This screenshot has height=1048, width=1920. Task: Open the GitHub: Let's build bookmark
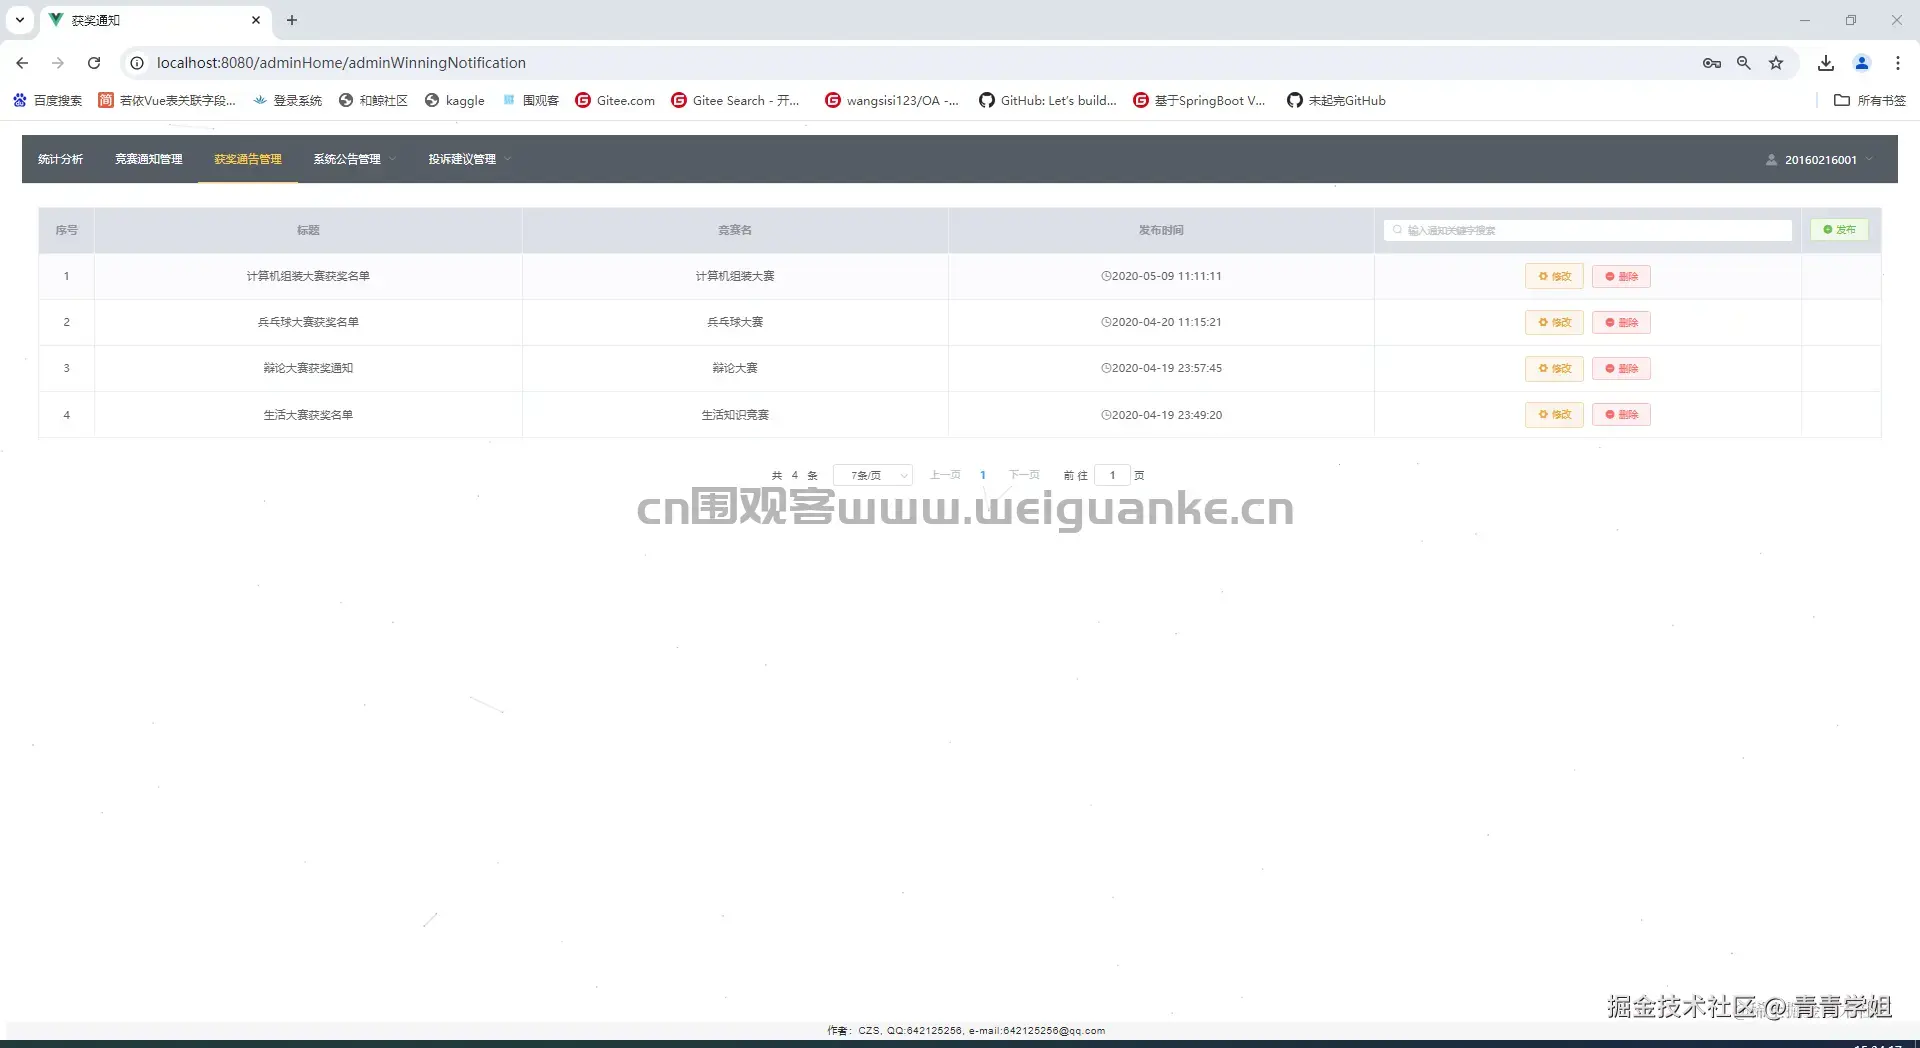point(1048,100)
